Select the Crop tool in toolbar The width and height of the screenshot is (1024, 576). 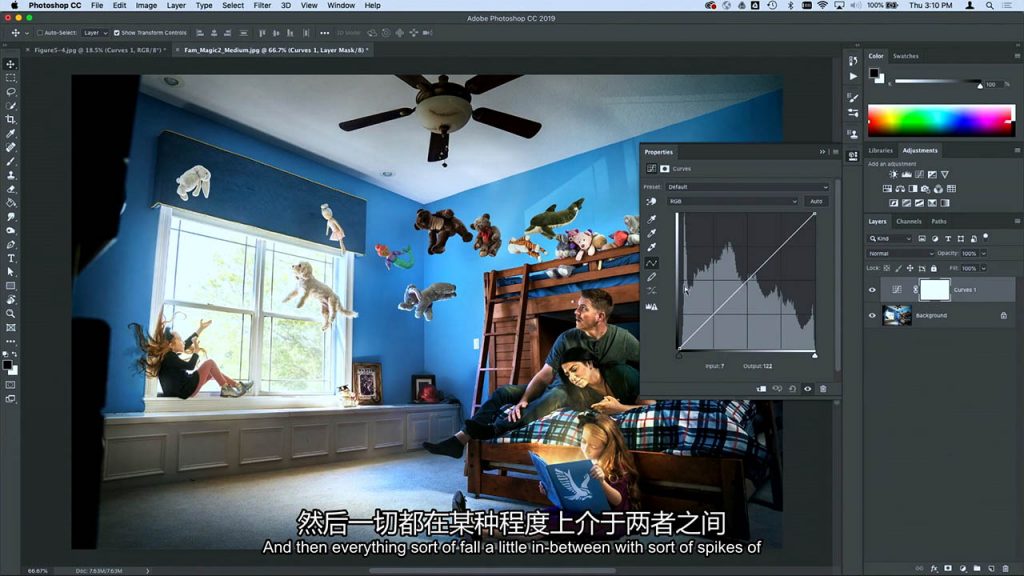[10, 120]
